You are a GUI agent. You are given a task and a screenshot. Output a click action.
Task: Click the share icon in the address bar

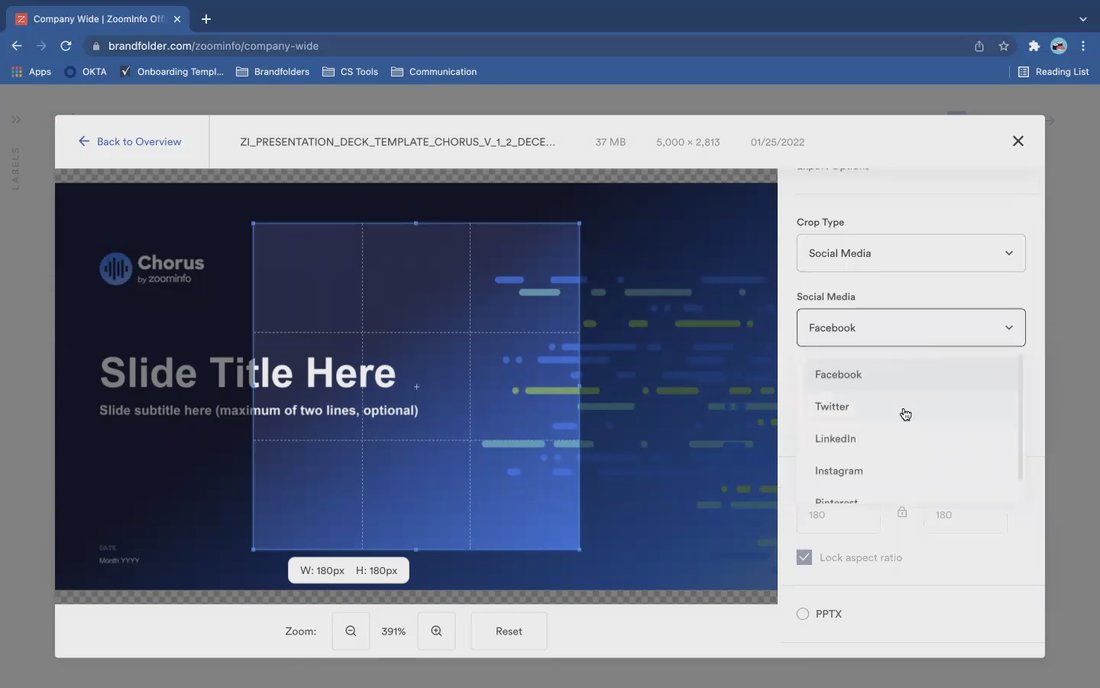(x=978, y=45)
